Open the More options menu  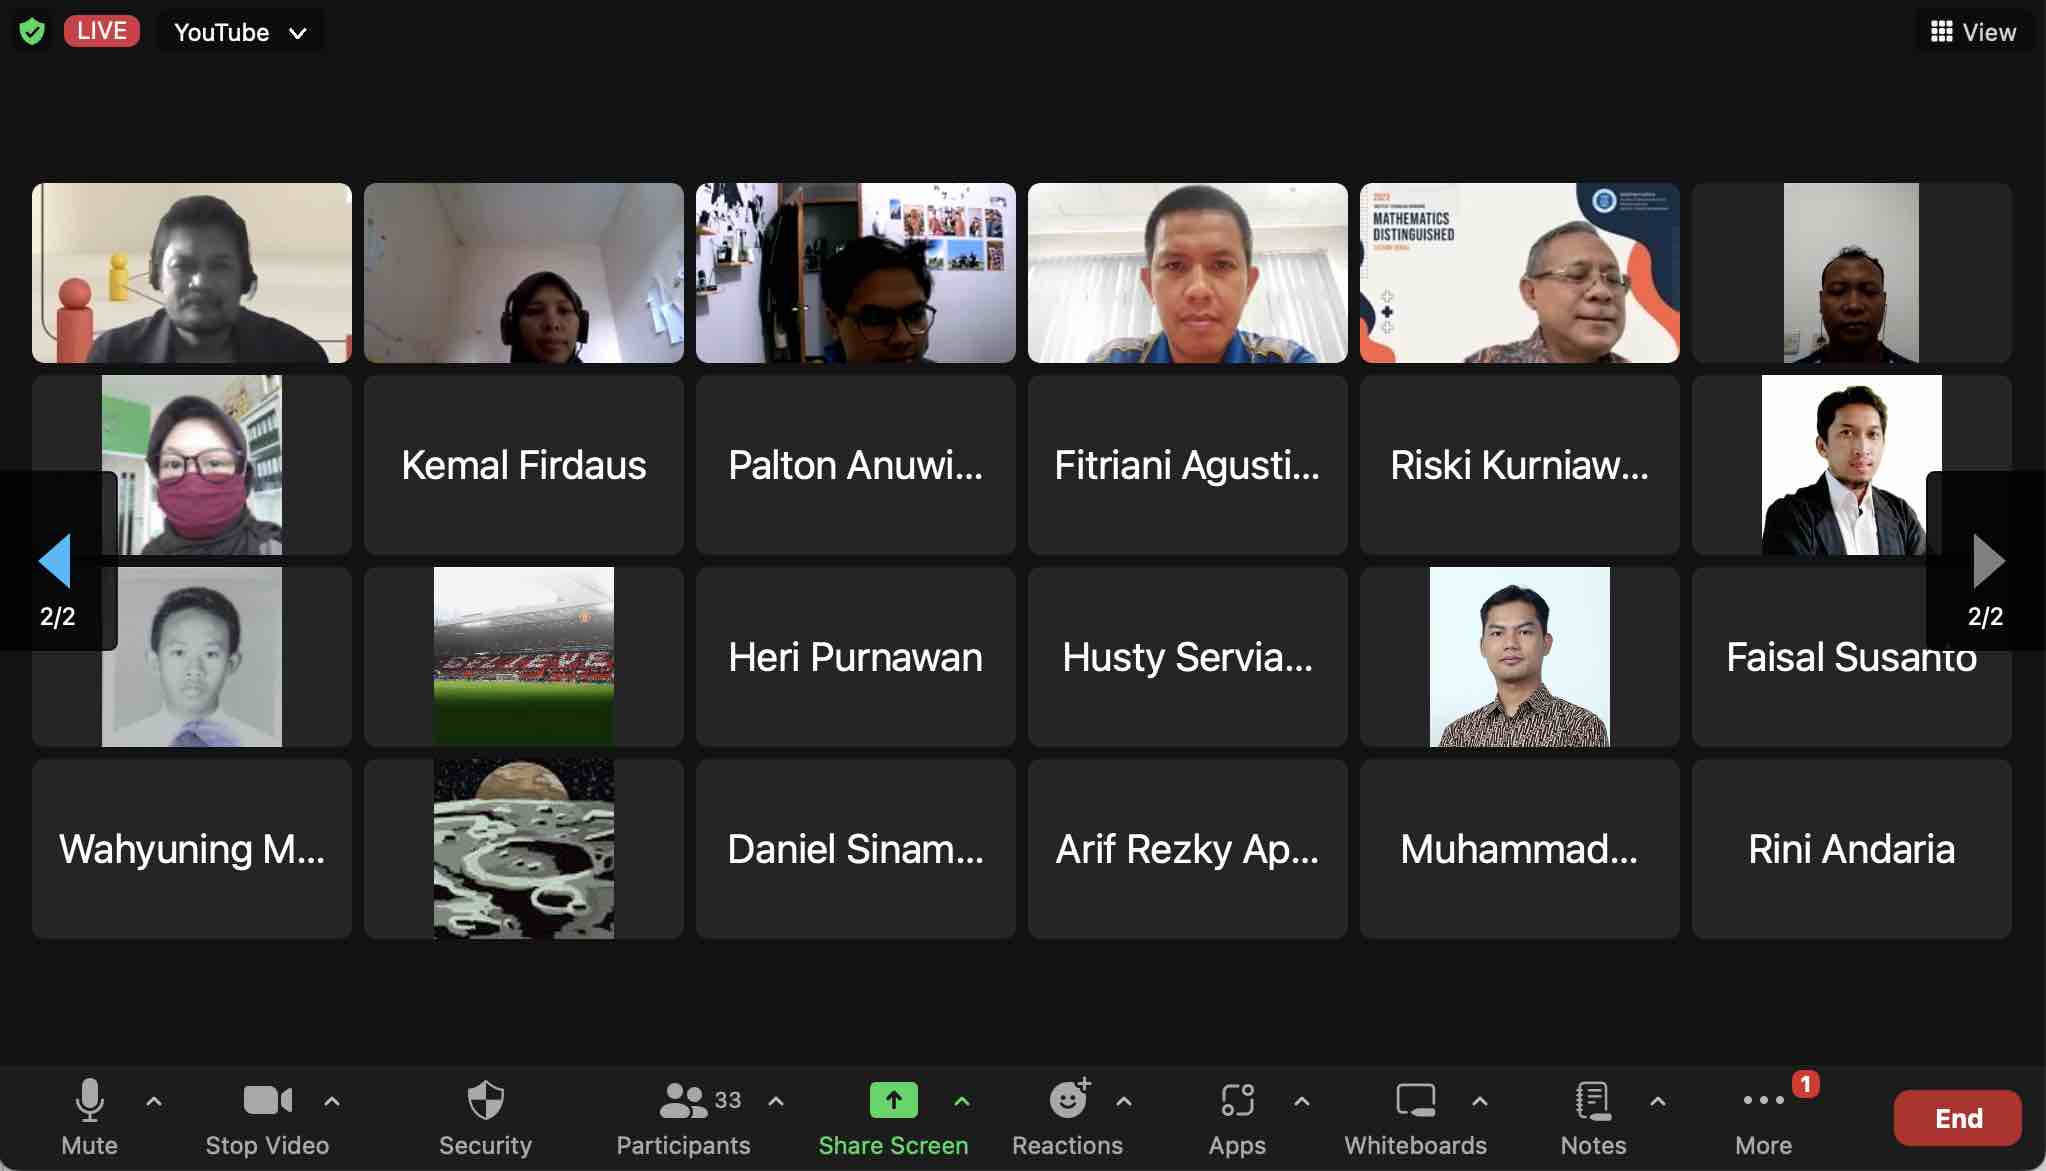coord(1763,1102)
